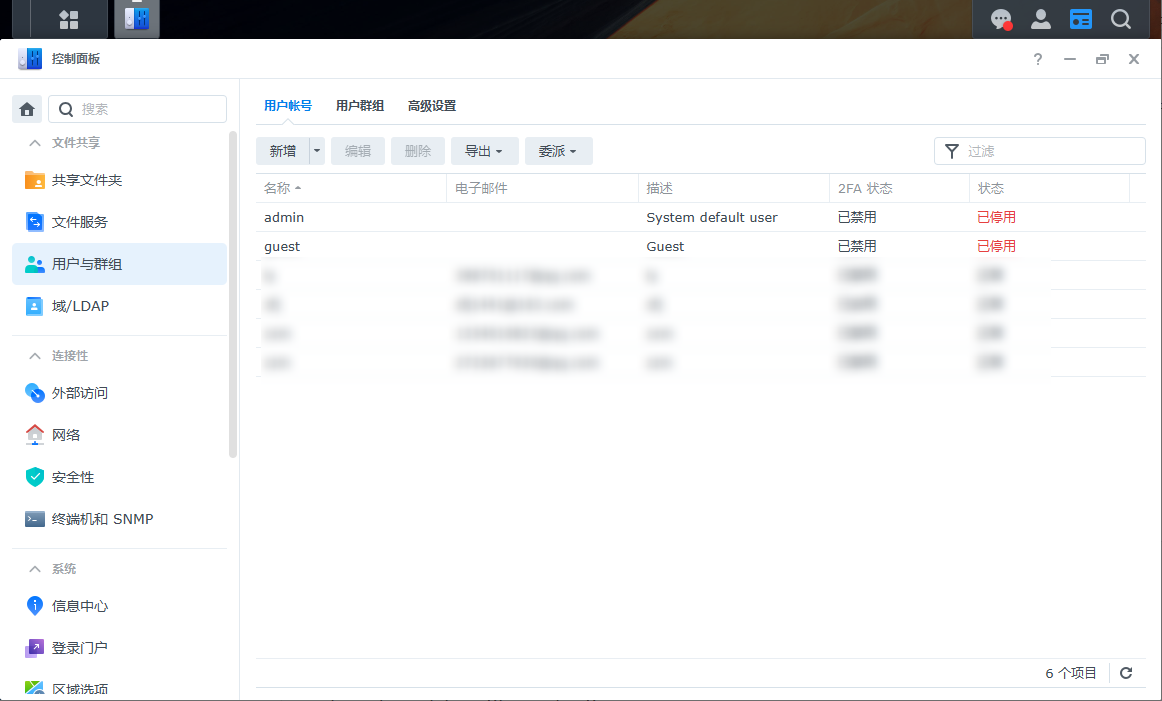Click the 新增 button
Viewport: 1162px width, 701px height.
pos(283,151)
